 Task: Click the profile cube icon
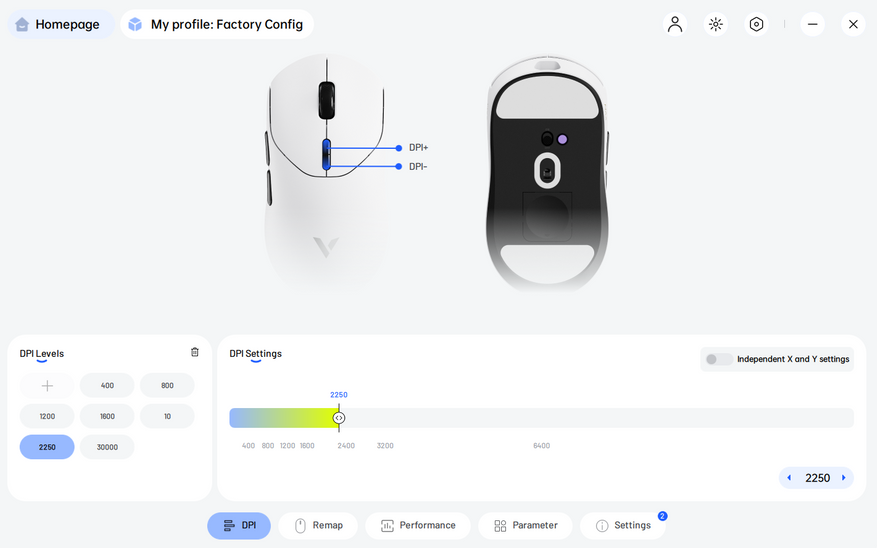pyautogui.click(x=135, y=24)
